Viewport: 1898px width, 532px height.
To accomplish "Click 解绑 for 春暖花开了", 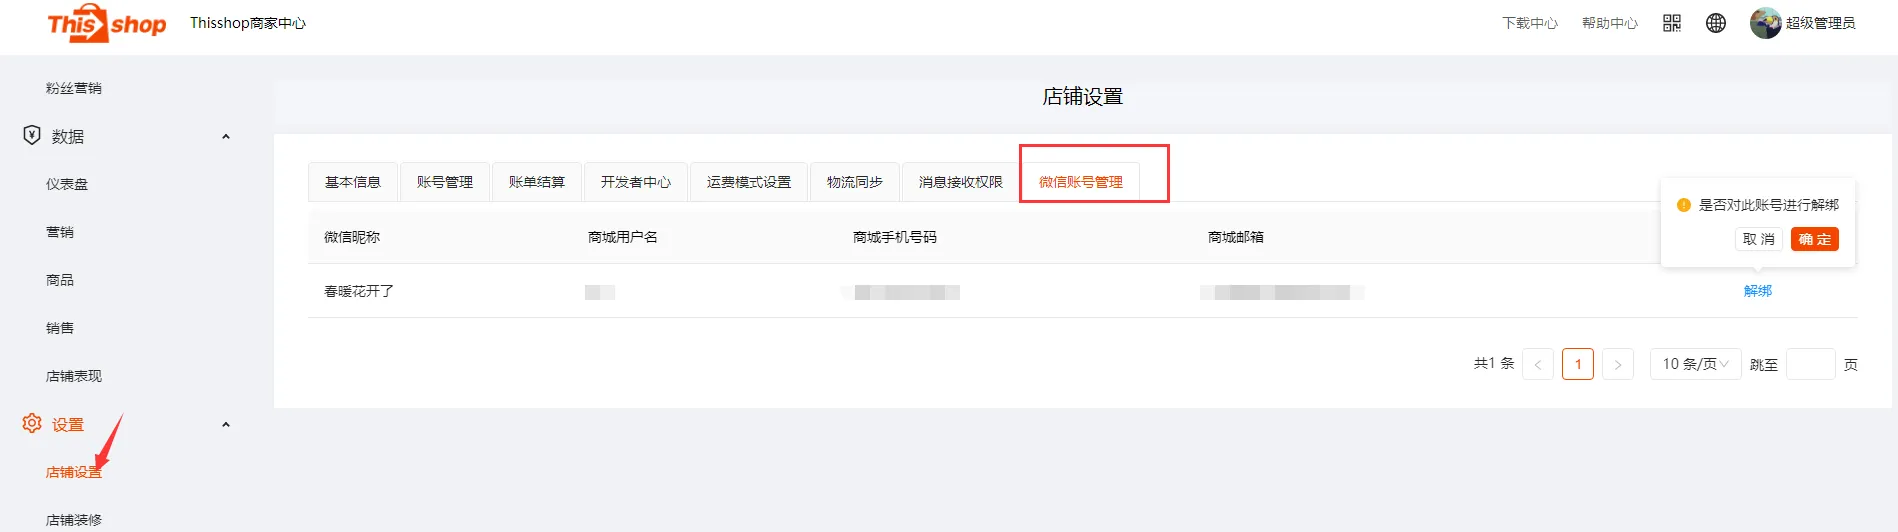I will 1758,291.
